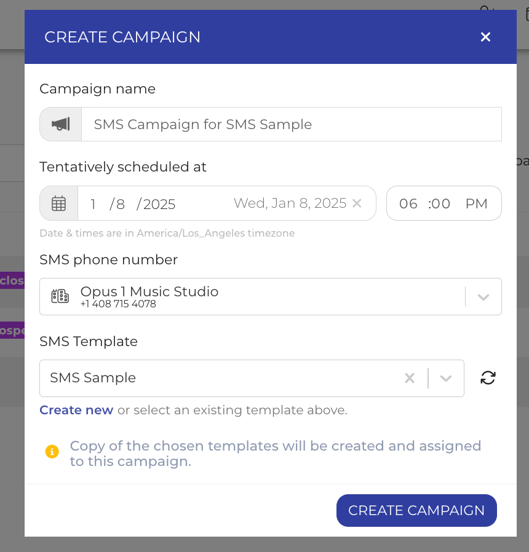This screenshot has width=529, height=552.
Task: Clear the Wed, Jan 8, 2025 date
Action: click(x=357, y=203)
